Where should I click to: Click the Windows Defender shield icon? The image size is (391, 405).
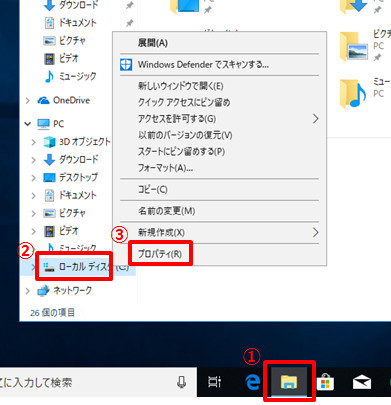point(126,65)
